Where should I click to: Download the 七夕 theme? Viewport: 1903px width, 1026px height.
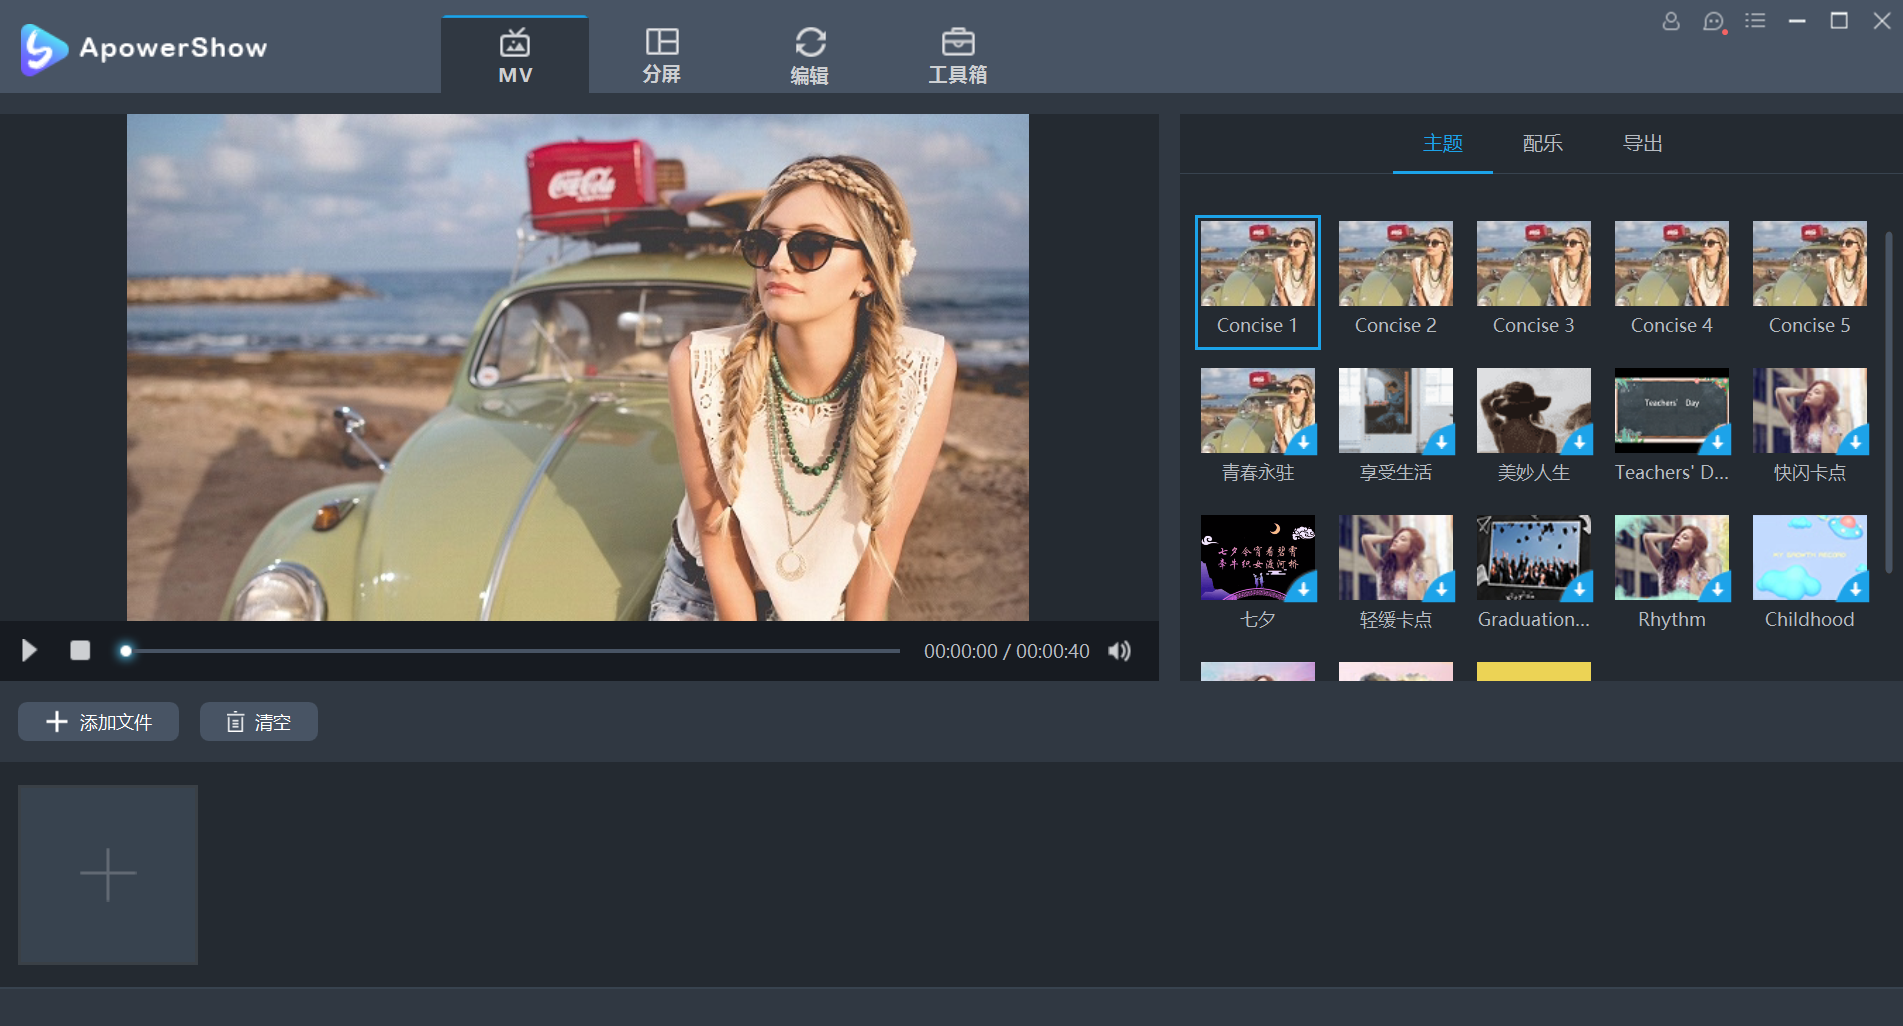(1303, 589)
